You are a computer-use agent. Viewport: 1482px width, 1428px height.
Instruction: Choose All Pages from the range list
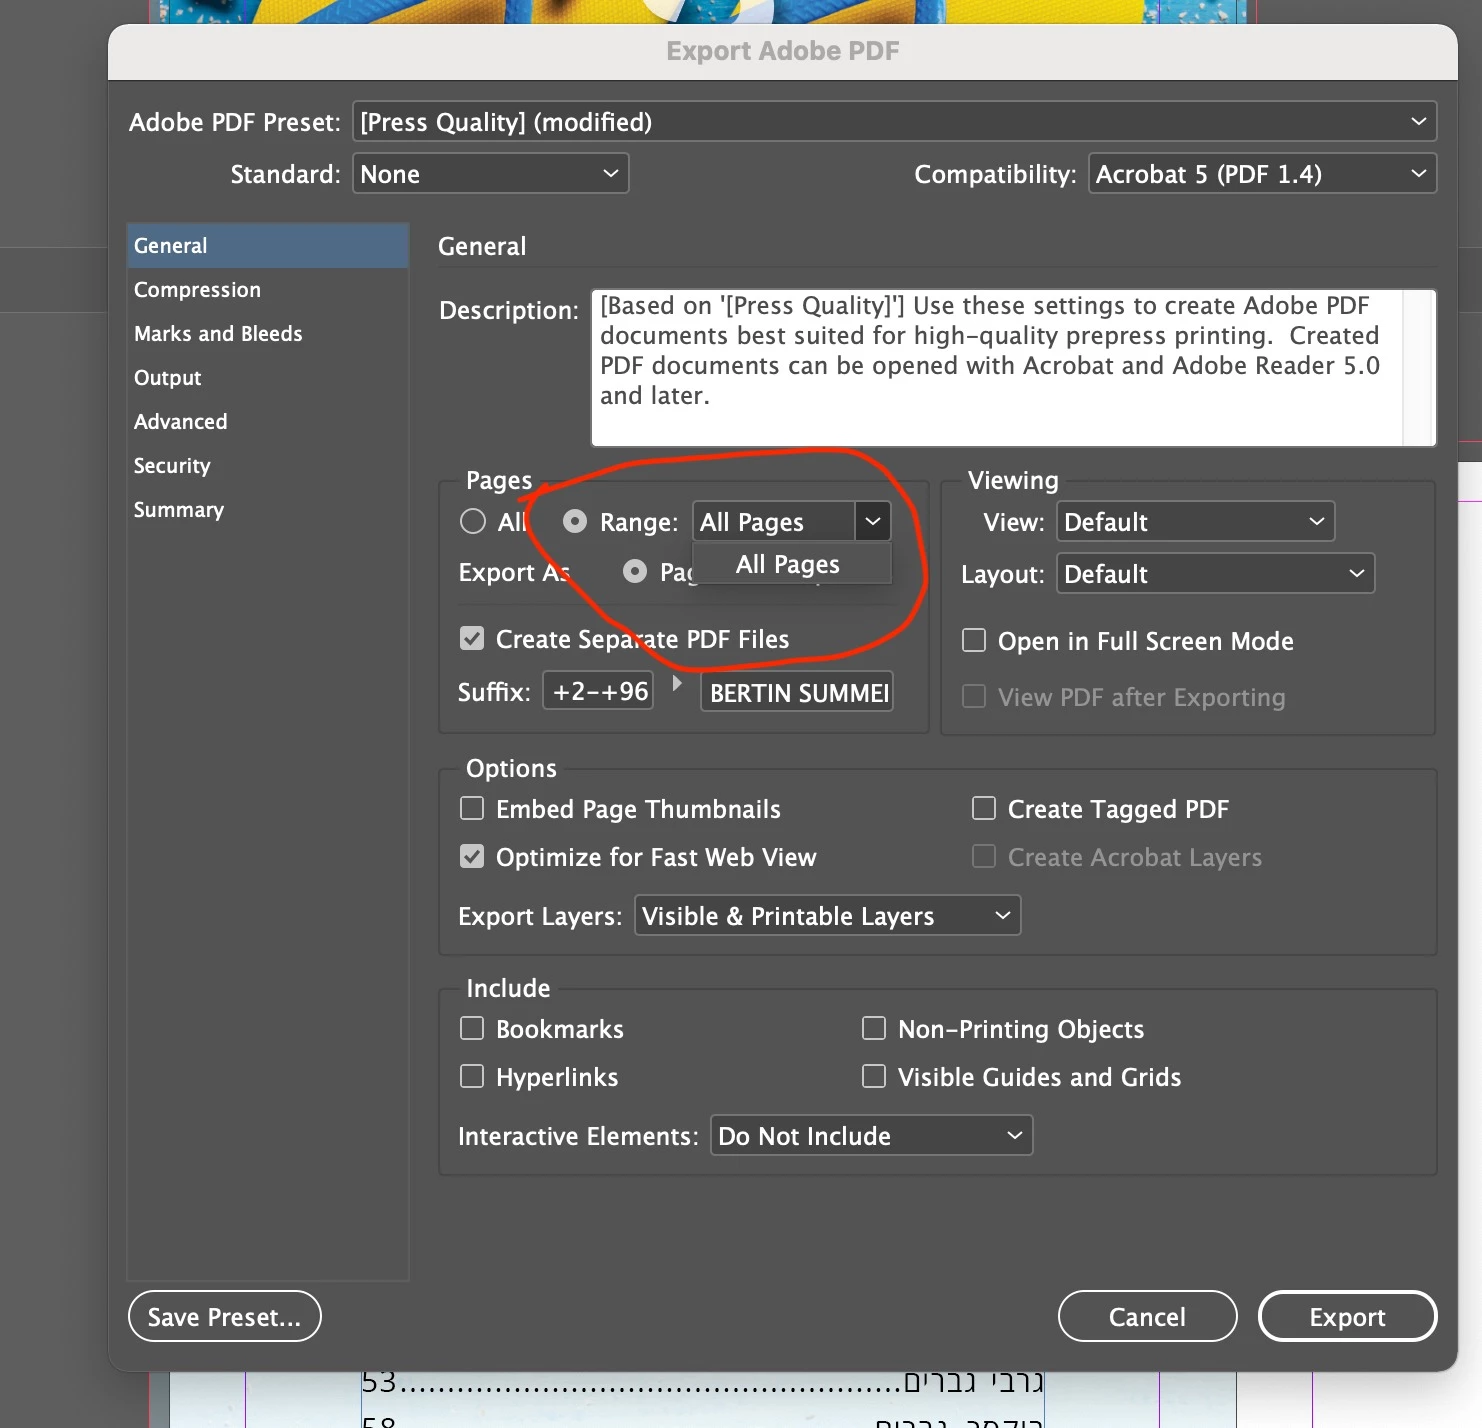point(791,564)
